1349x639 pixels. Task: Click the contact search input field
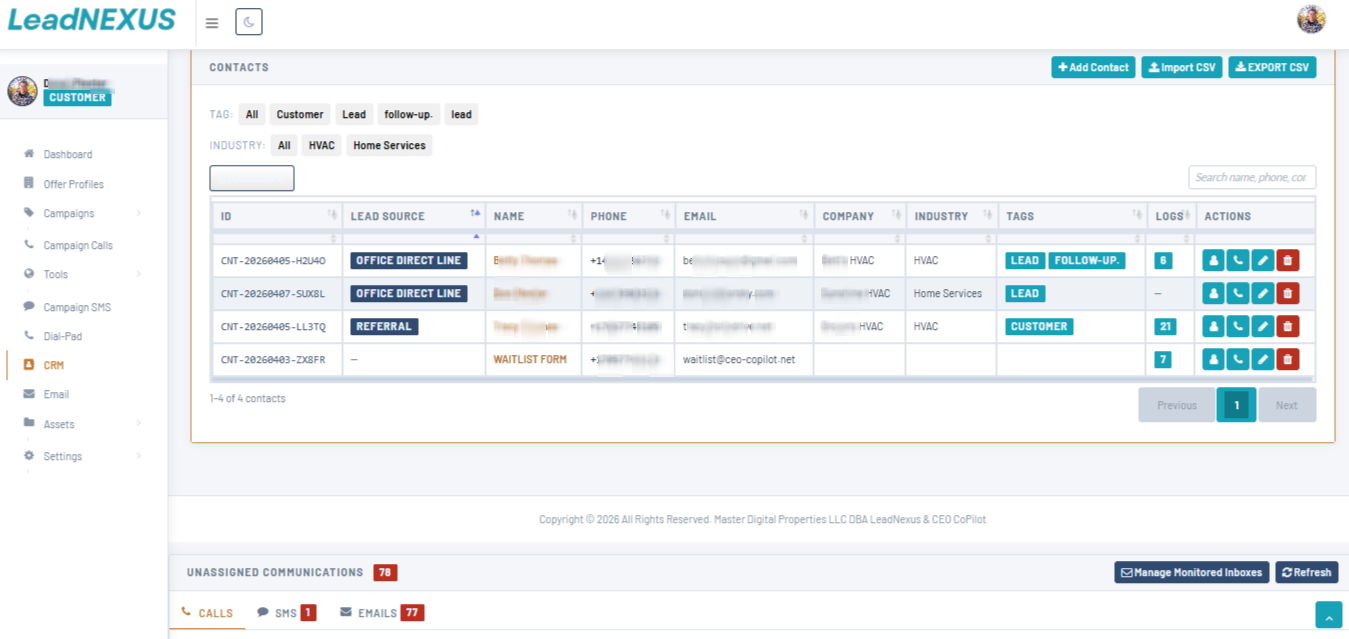pos(1251,177)
